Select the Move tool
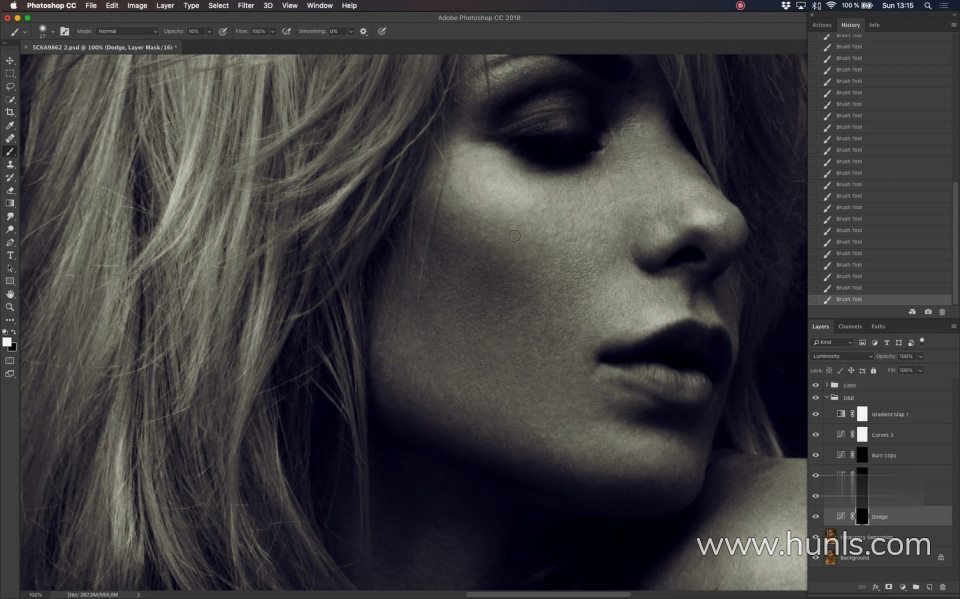Viewport: 960px width, 599px height. point(10,61)
